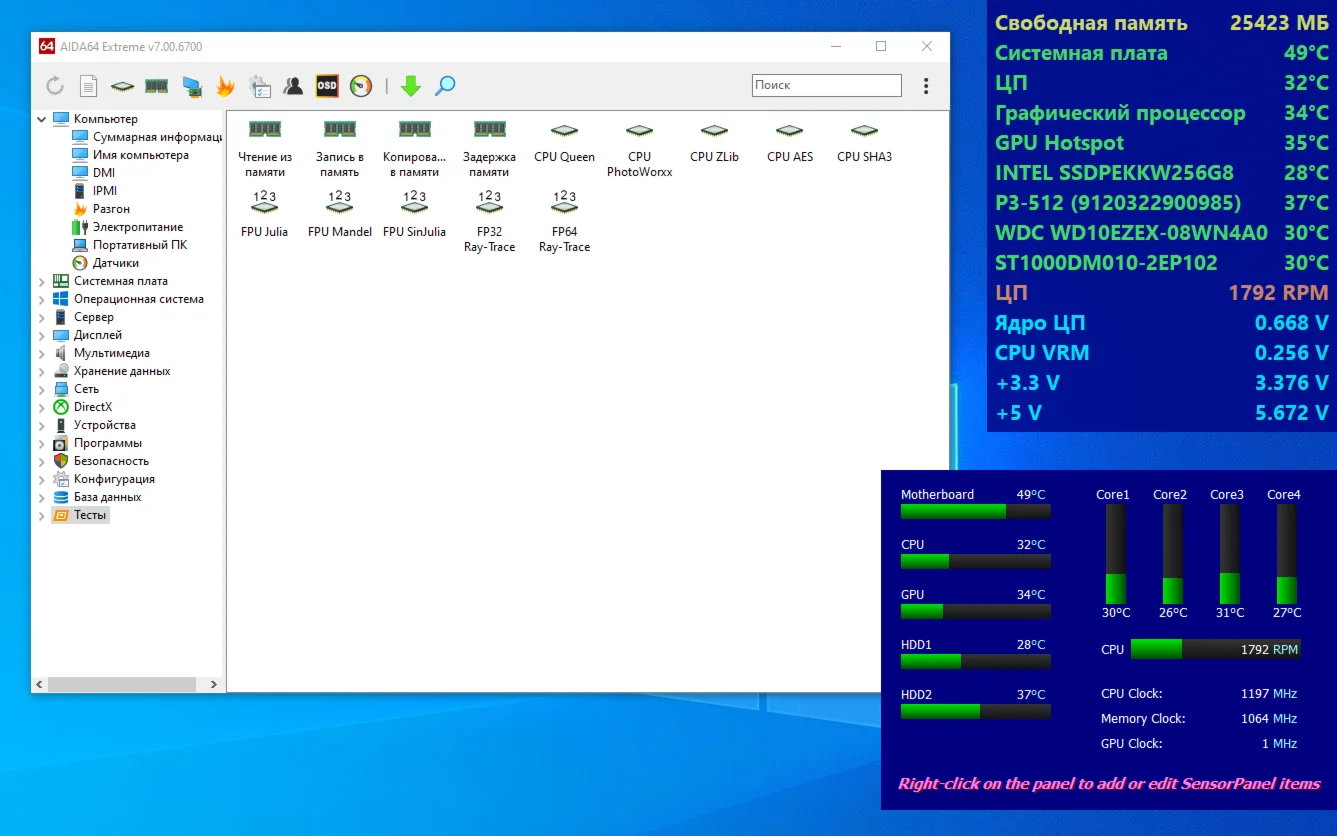1337x836 pixels.
Task: Expand the Хранение данных tree node
Action: (42, 371)
